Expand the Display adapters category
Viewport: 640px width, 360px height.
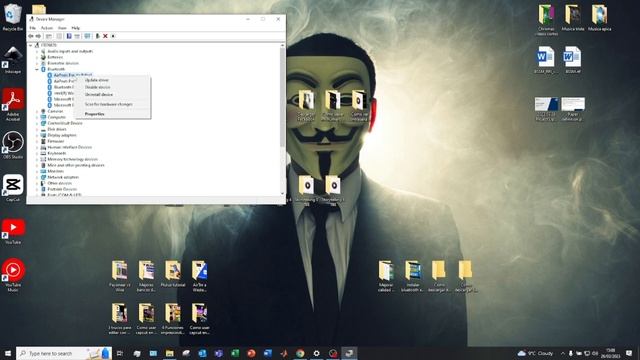pyautogui.click(x=37, y=135)
